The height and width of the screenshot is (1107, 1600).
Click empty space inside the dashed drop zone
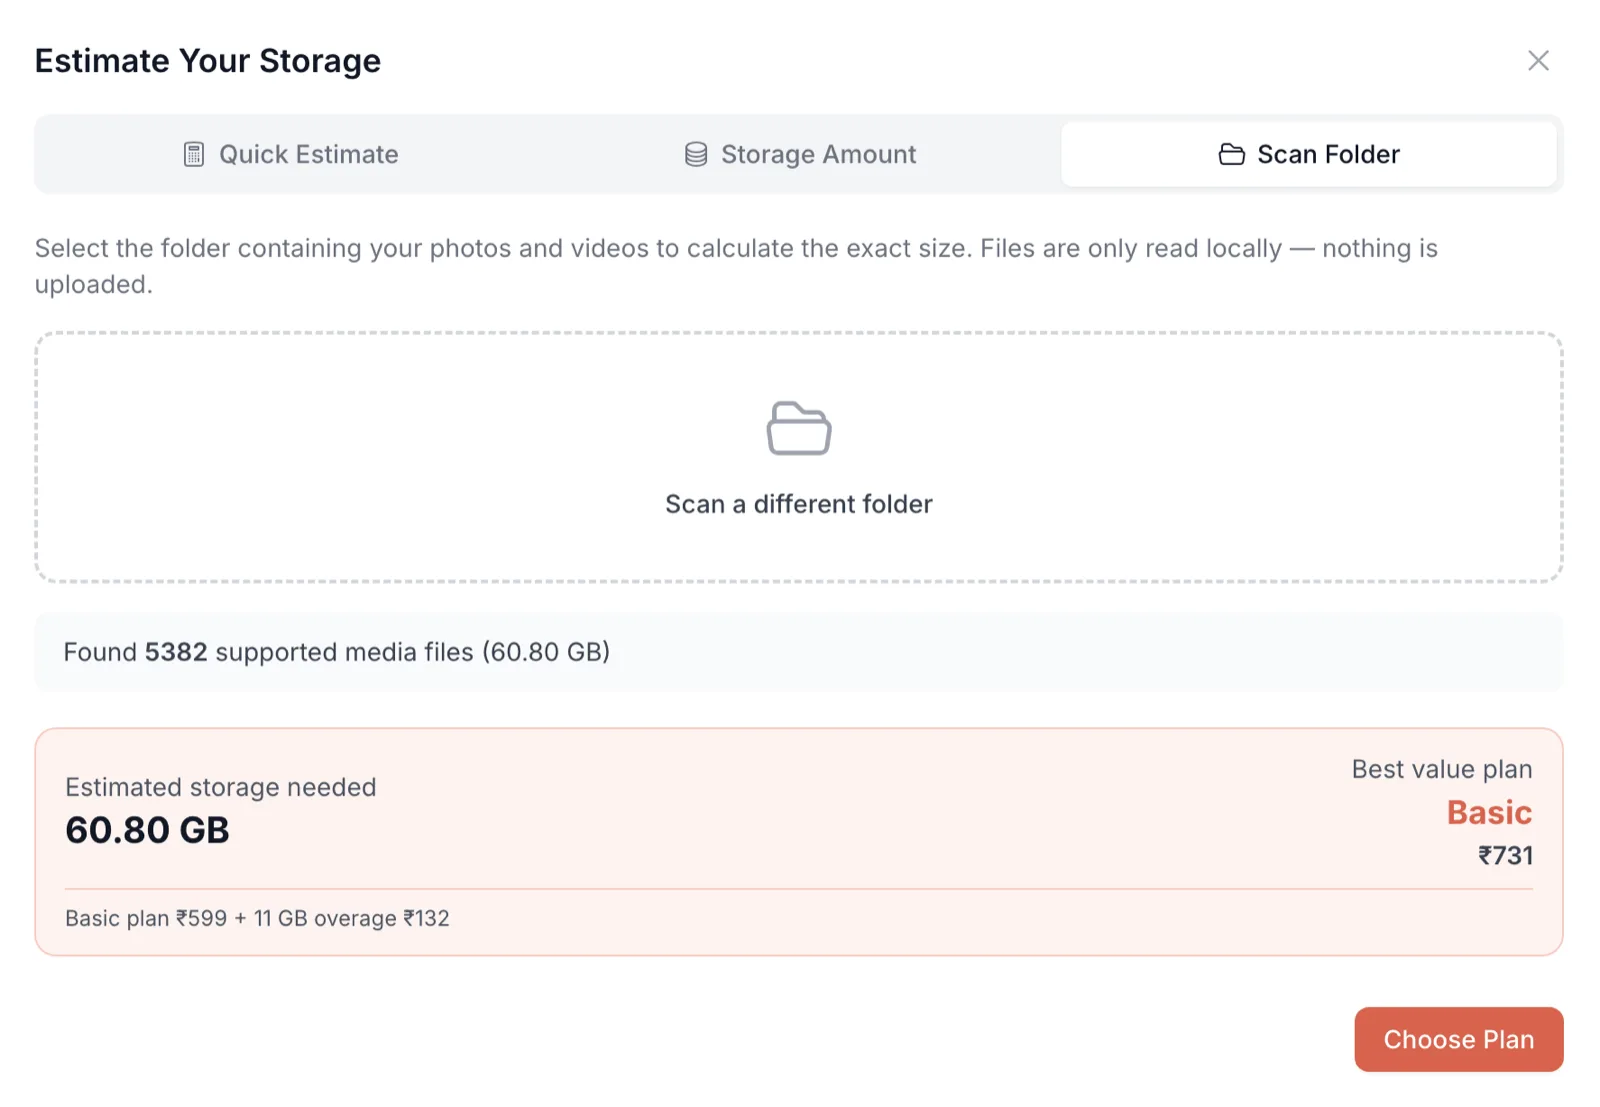pyautogui.click(x=300, y=460)
